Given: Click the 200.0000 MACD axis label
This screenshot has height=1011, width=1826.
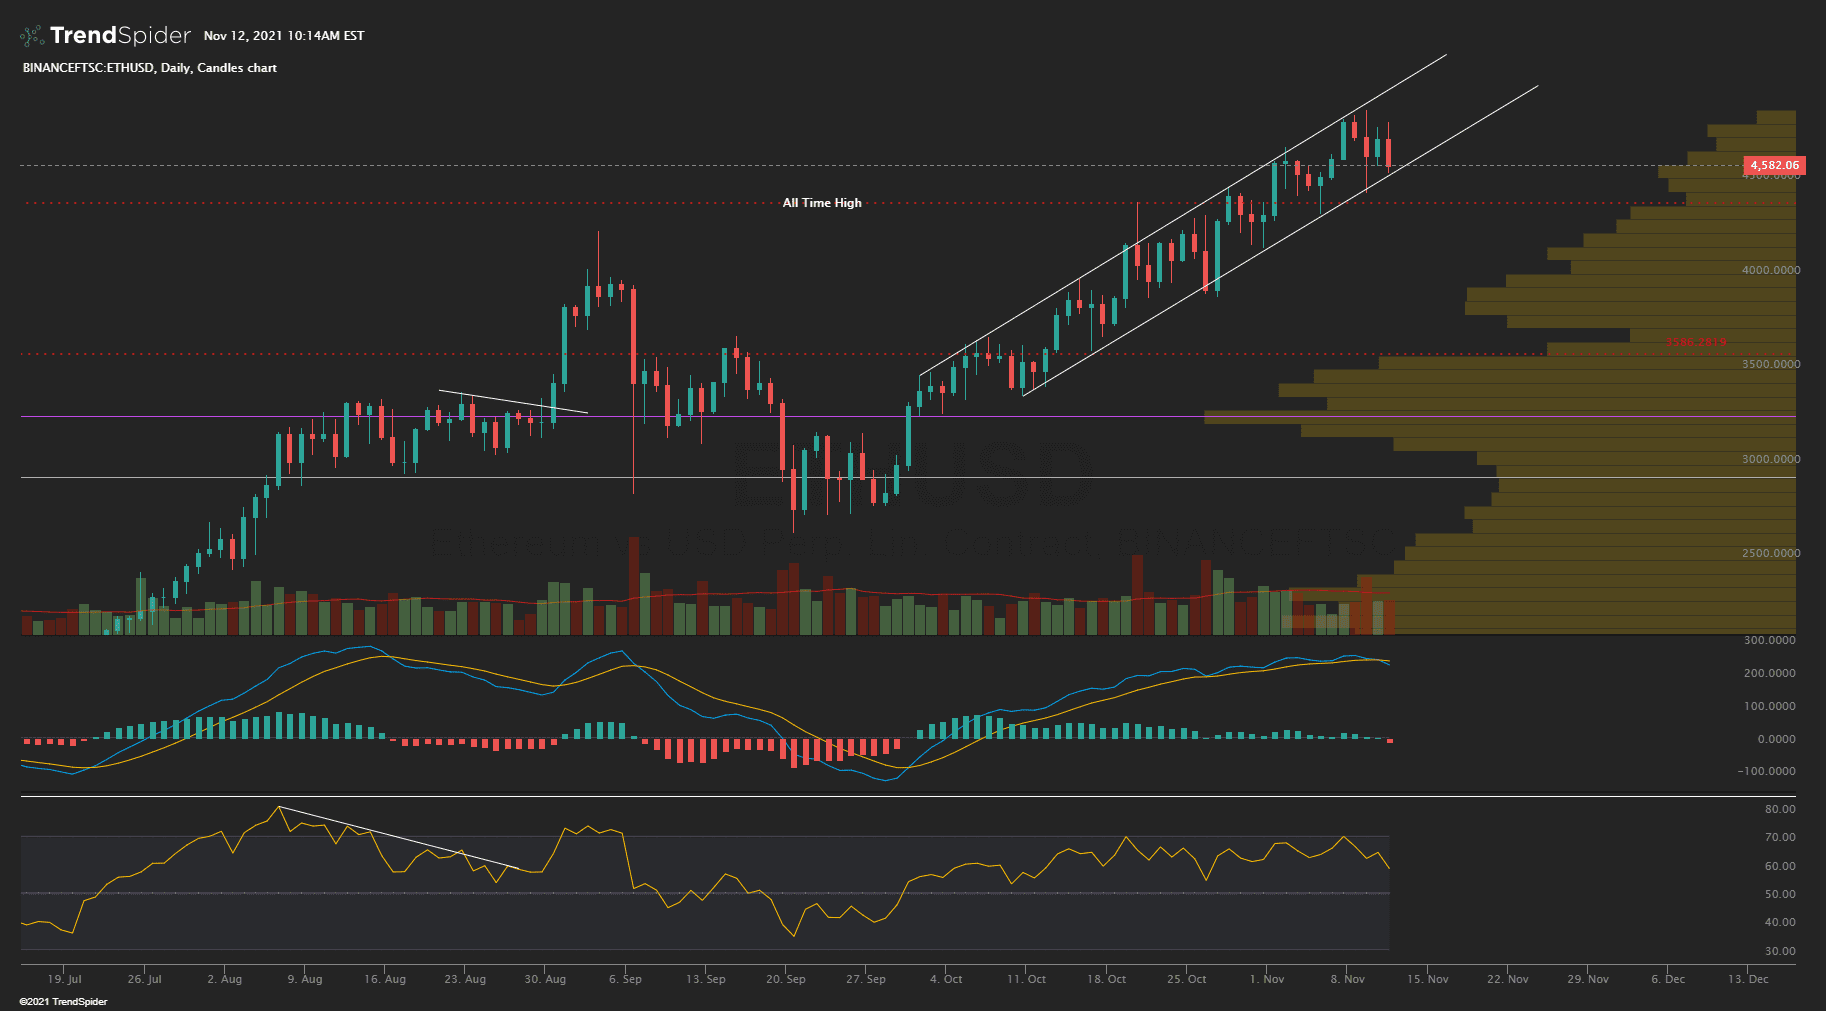Looking at the screenshot, I should click(x=1770, y=673).
